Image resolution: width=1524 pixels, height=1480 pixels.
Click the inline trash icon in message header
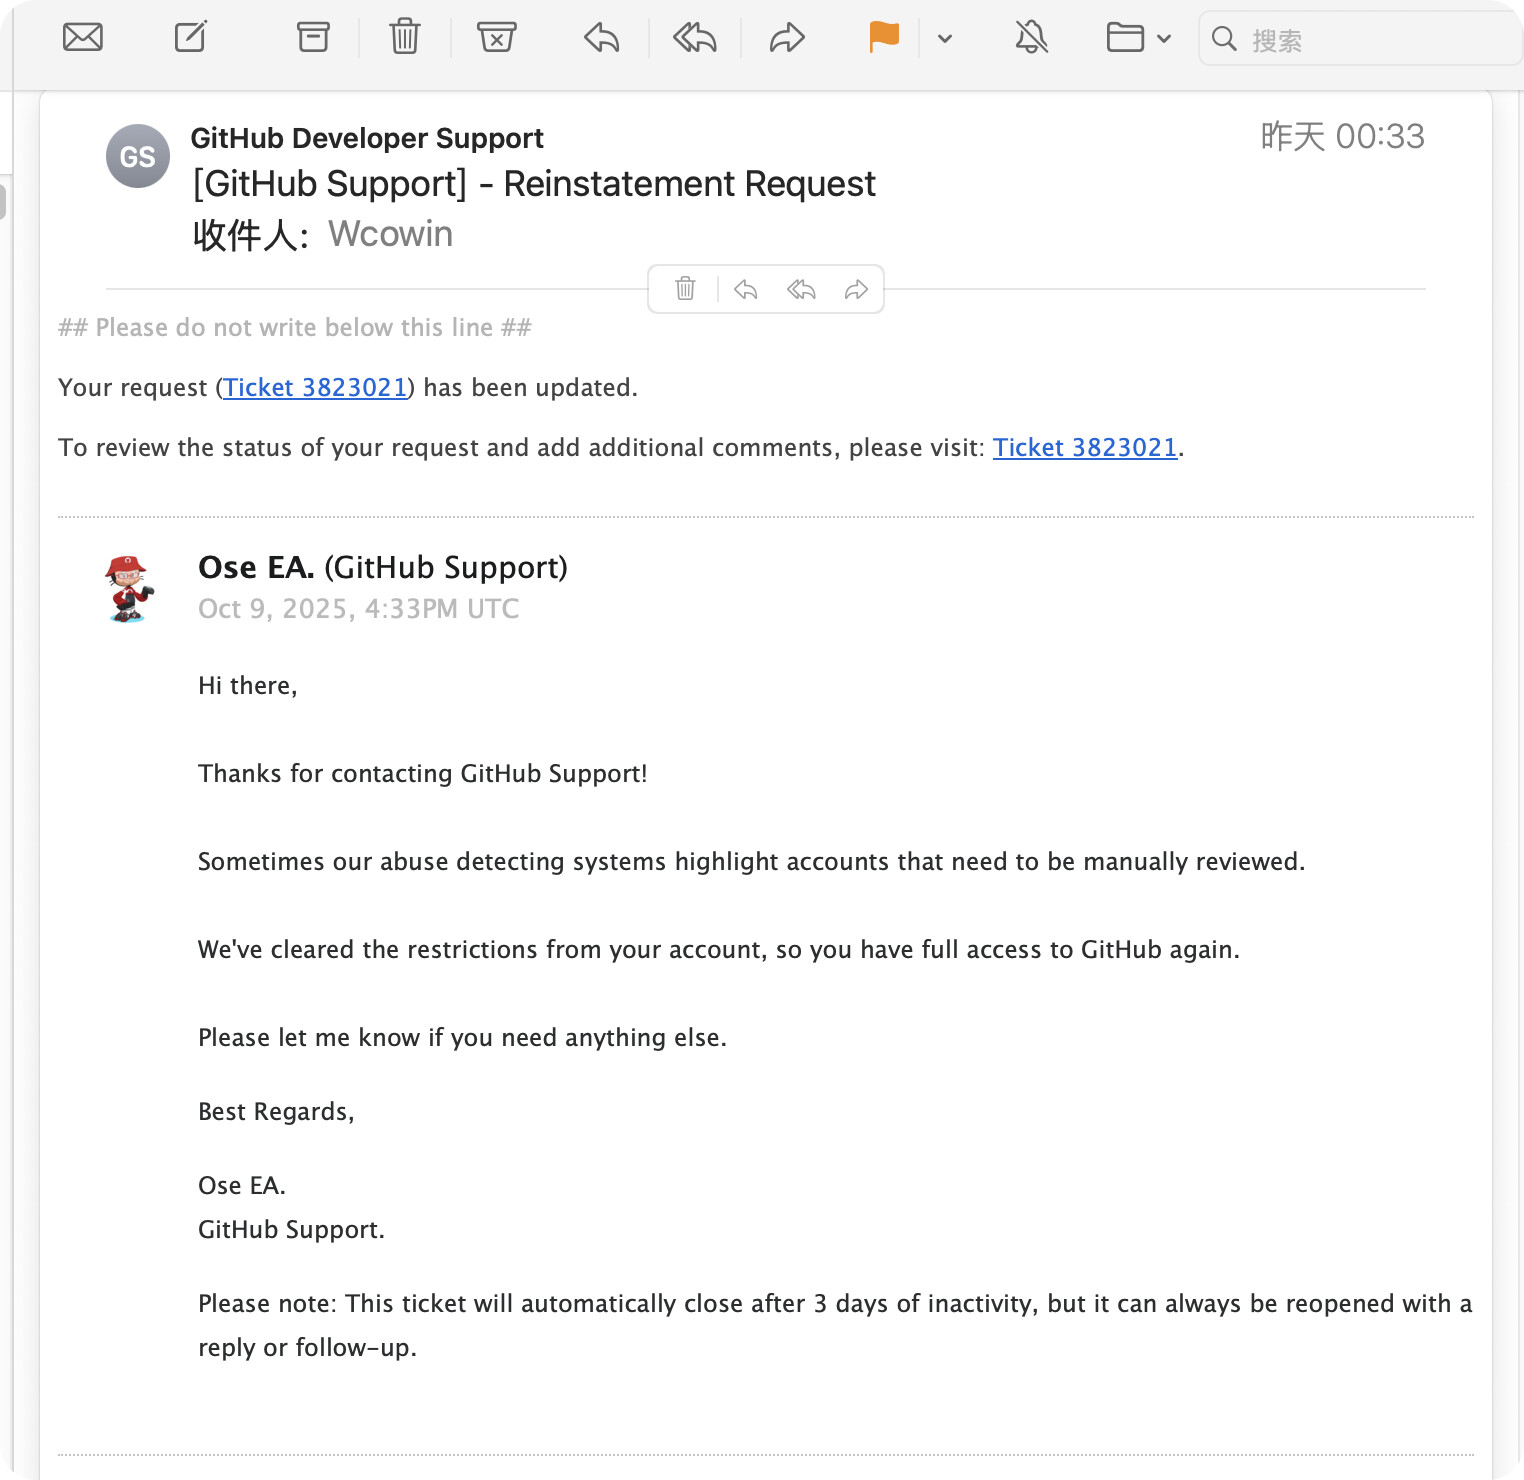(x=685, y=289)
